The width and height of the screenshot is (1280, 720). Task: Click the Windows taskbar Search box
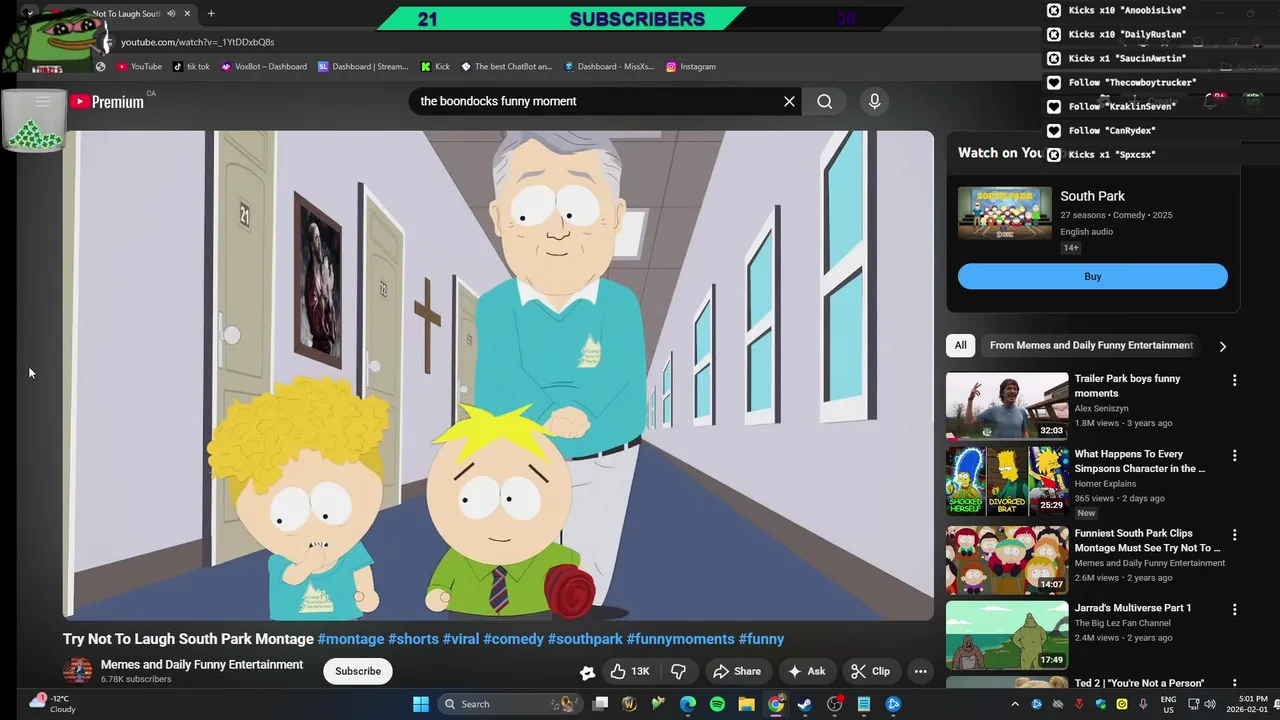coord(510,704)
